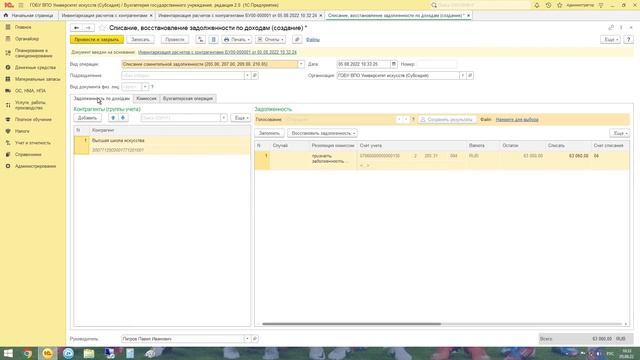Open the document structure icon next to Провести
The image size is (640, 360).
coord(200,40)
